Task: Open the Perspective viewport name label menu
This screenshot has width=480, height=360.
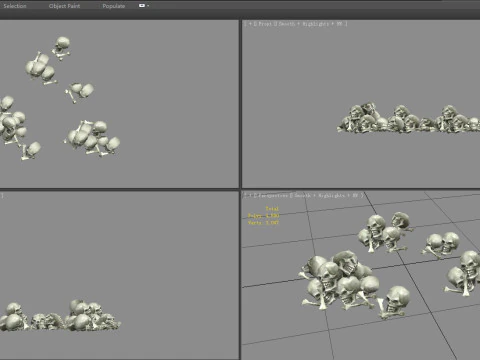Action: point(273,196)
